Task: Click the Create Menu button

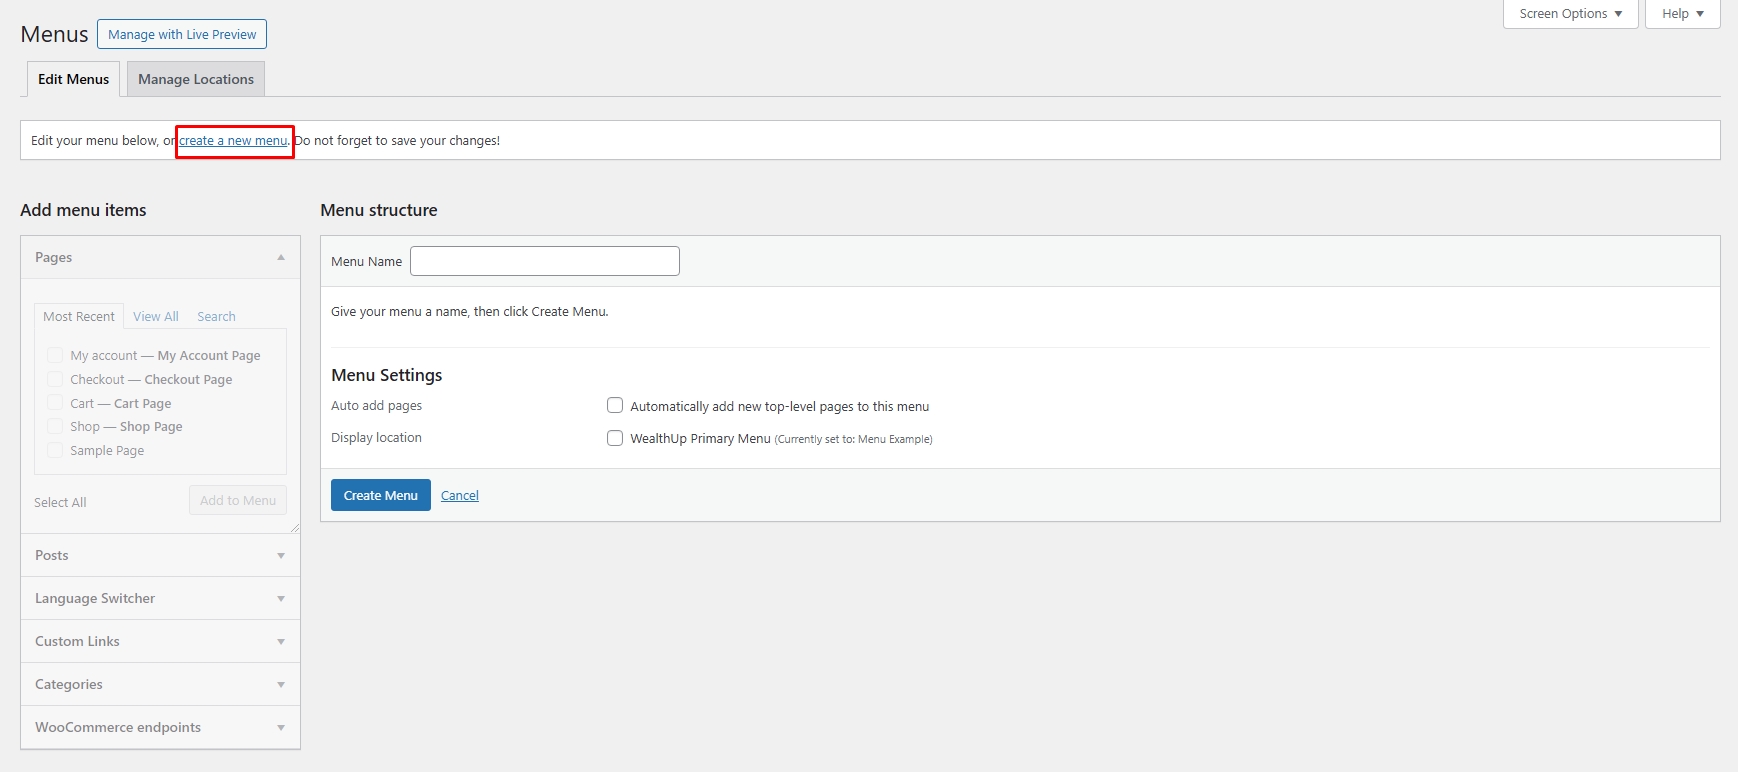Action: [381, 496]
